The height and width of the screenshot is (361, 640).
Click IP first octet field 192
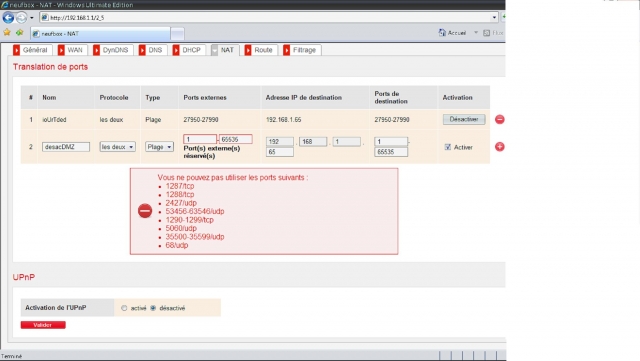280,142
